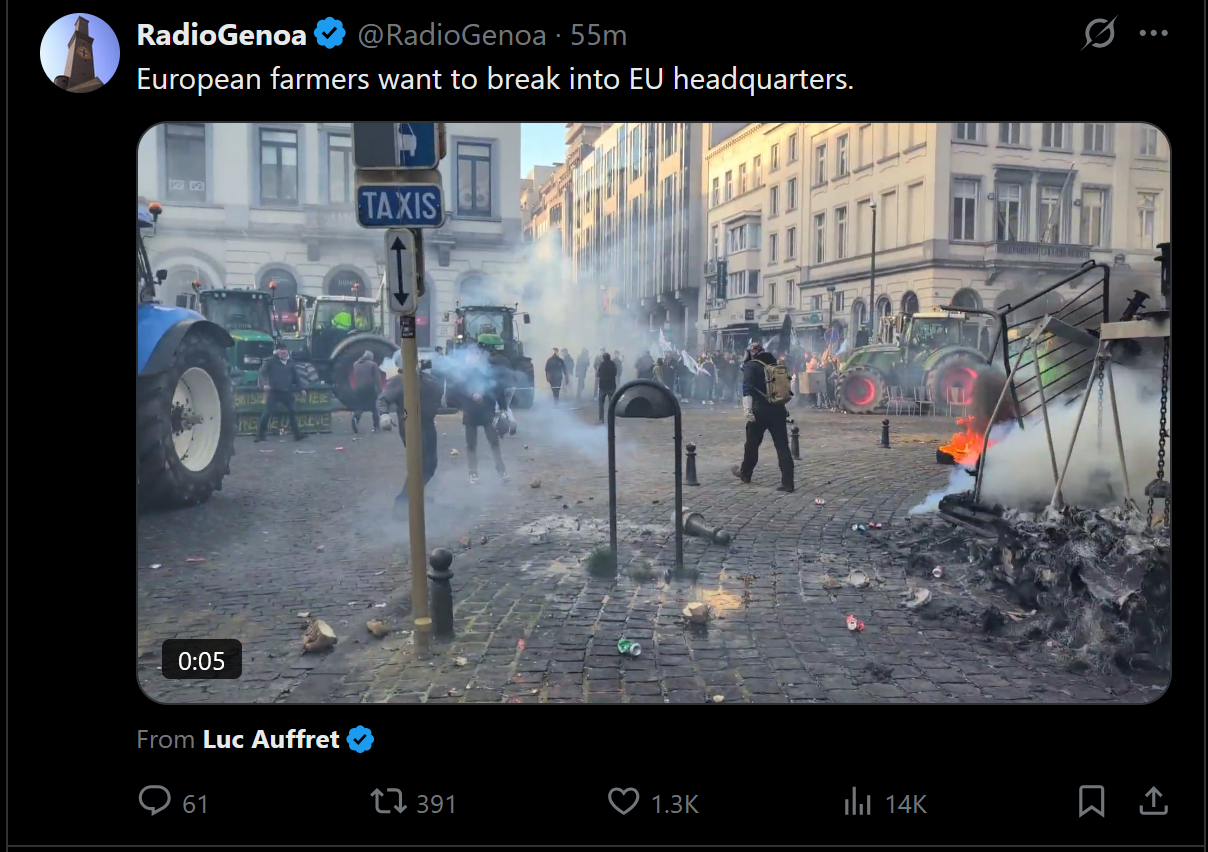
Task: Bookmark this post
Action: [1092, 801]
